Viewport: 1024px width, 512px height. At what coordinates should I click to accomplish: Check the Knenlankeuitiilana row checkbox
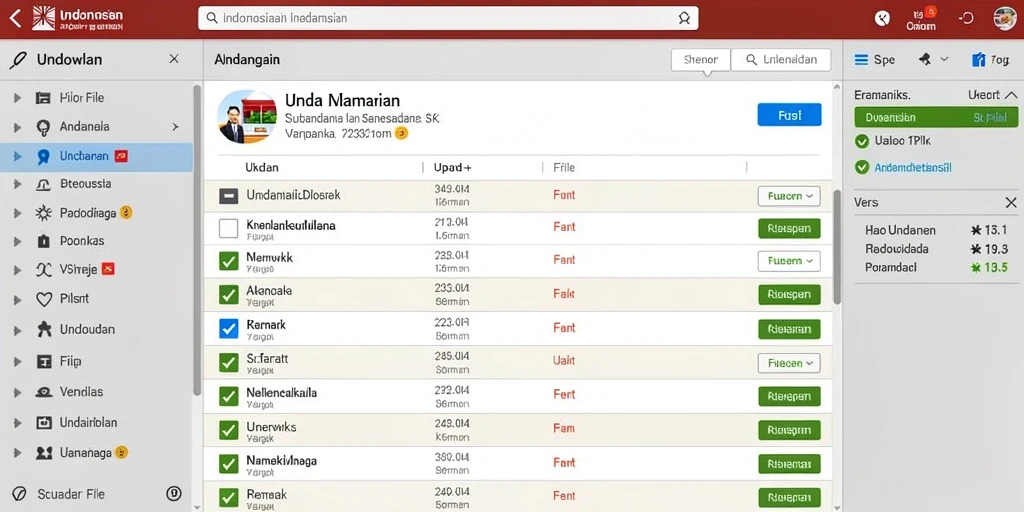(228, 229)
